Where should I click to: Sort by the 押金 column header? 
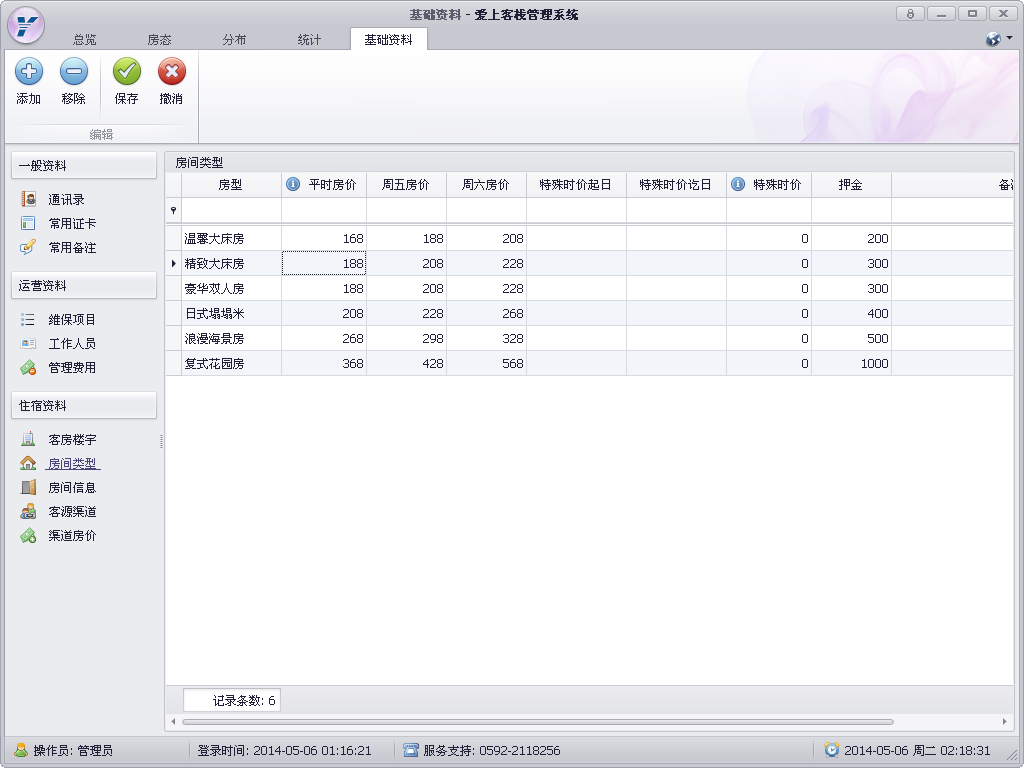click(x=850, y=185)
